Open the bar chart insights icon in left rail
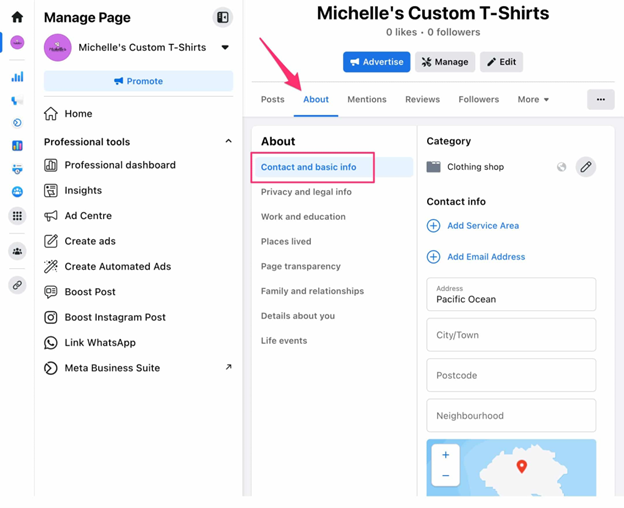The image size is (624, 508). click(x=17, y=76)
